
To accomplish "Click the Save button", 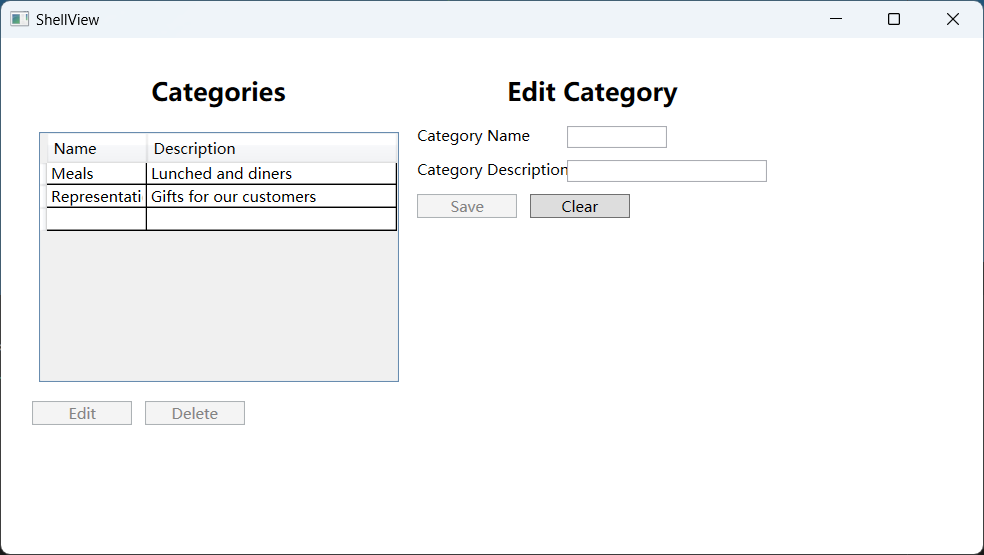I will 467,207.
